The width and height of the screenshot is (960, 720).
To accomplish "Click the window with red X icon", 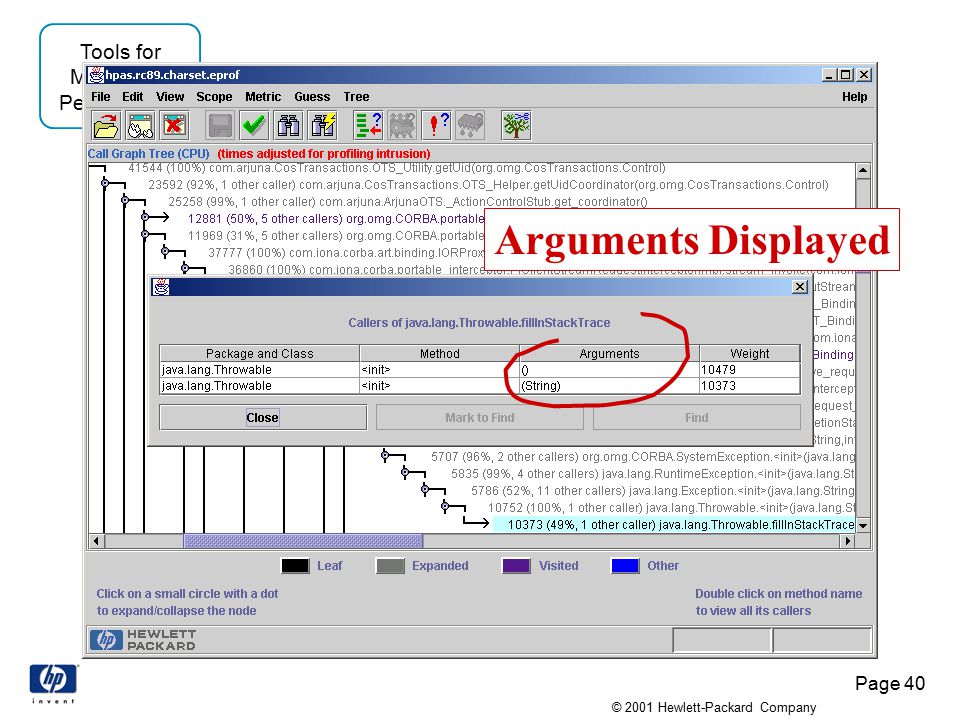I will point(174,126).
